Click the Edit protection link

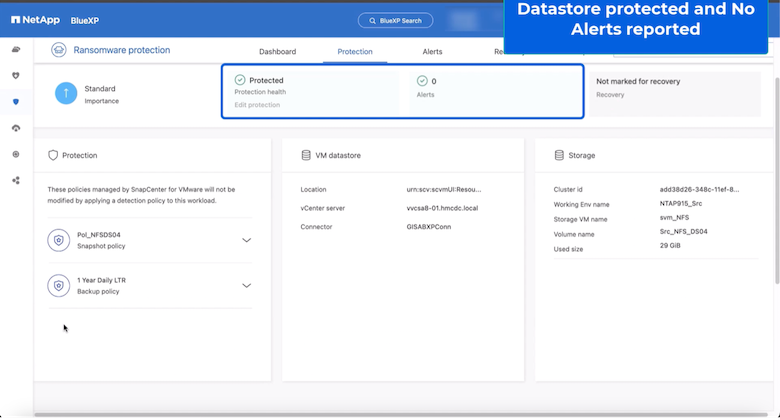tap(257, 105)
